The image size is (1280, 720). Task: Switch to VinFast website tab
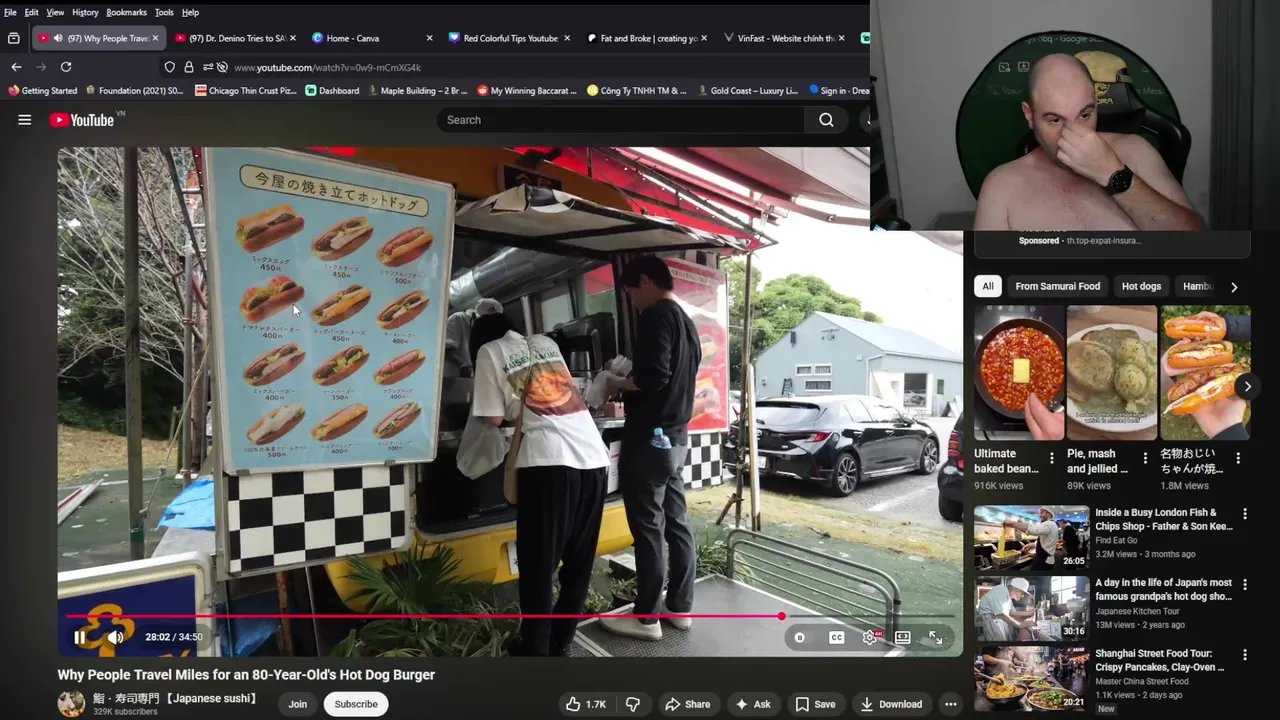click(x=783, y=38)
